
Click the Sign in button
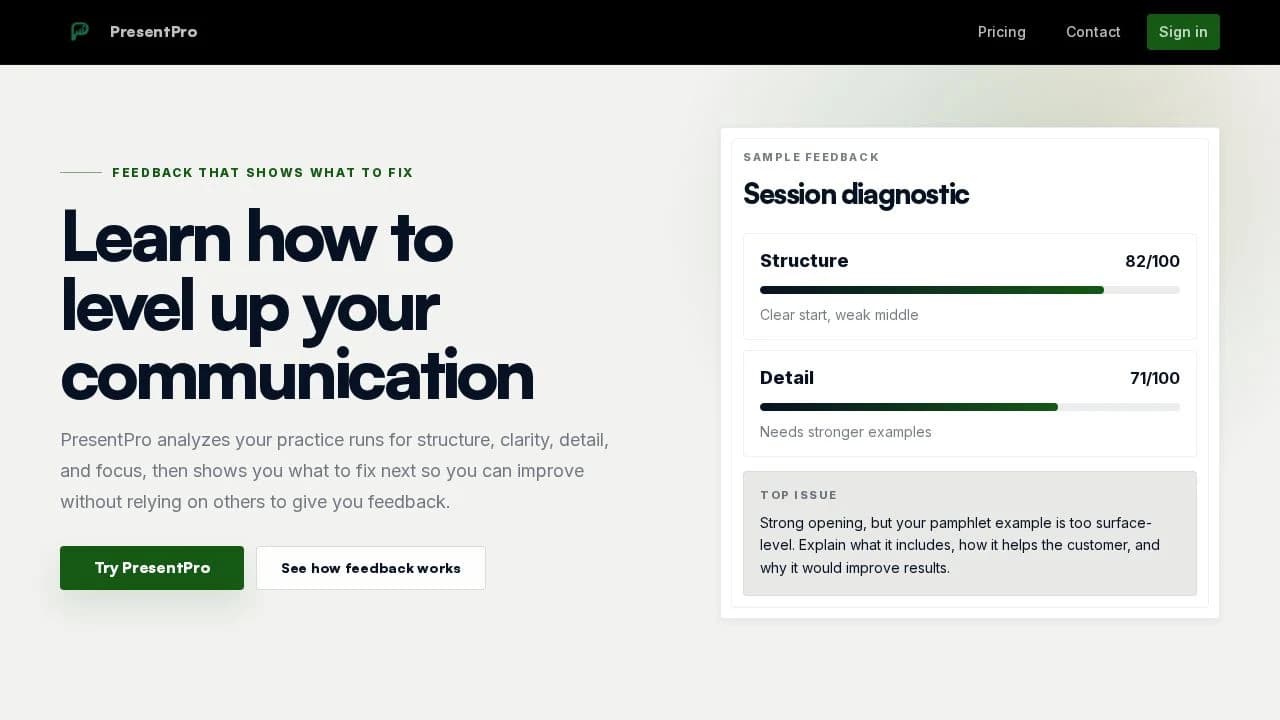coord(1183,32)
